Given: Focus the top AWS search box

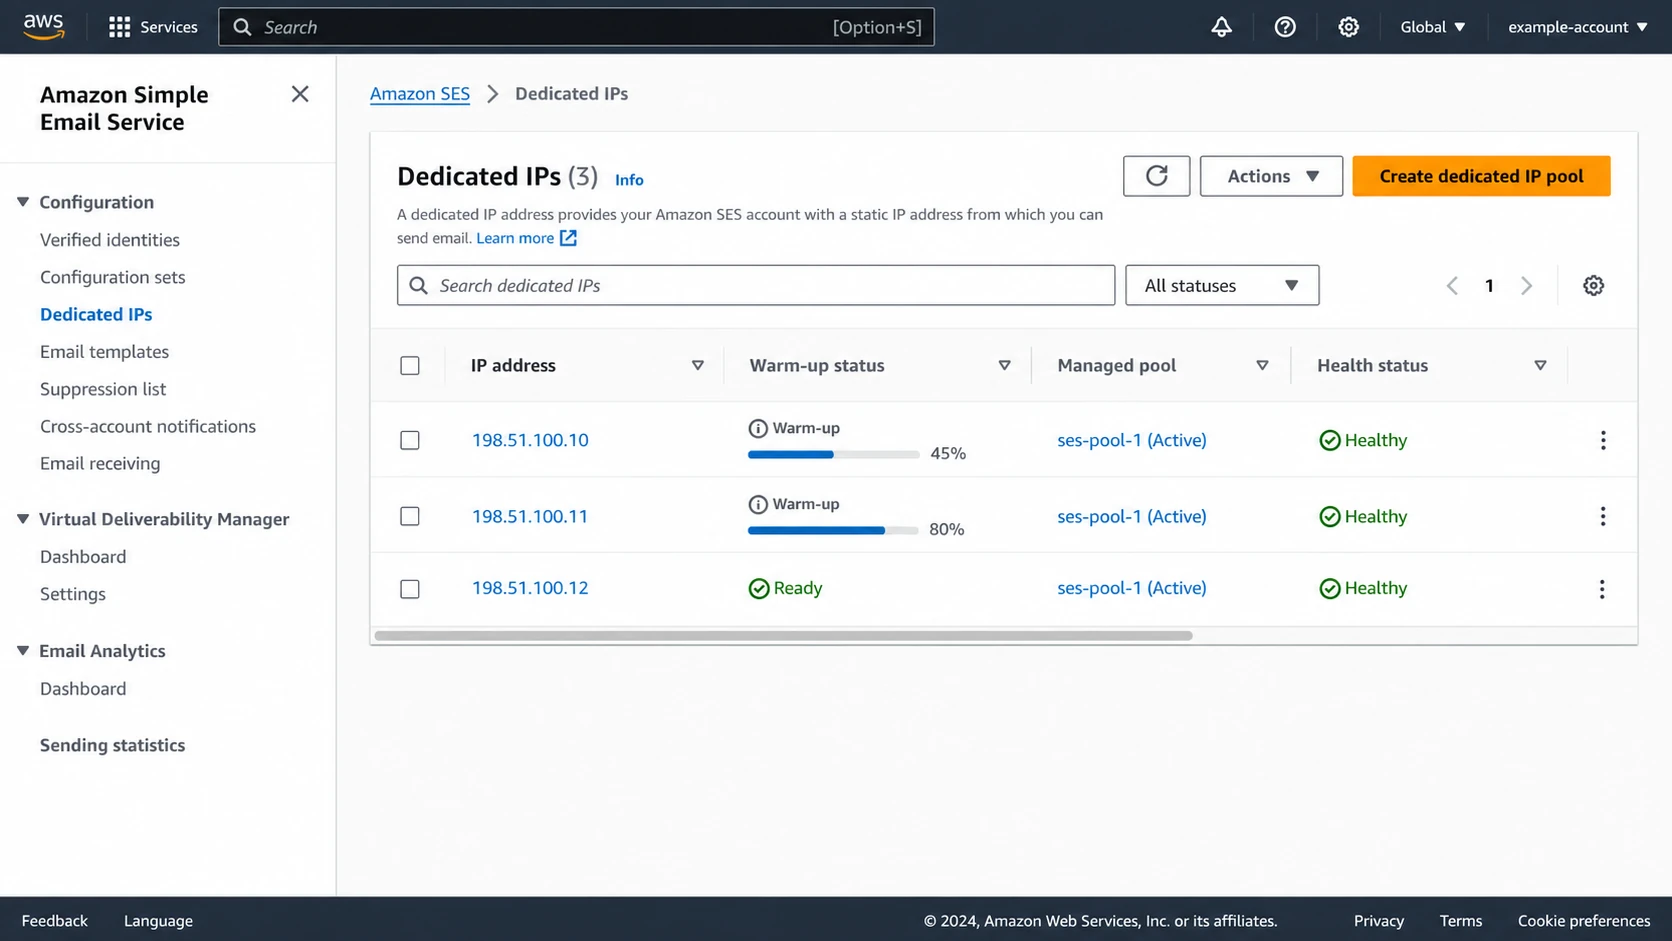Looking at the screenshot, I should point(577,27).
